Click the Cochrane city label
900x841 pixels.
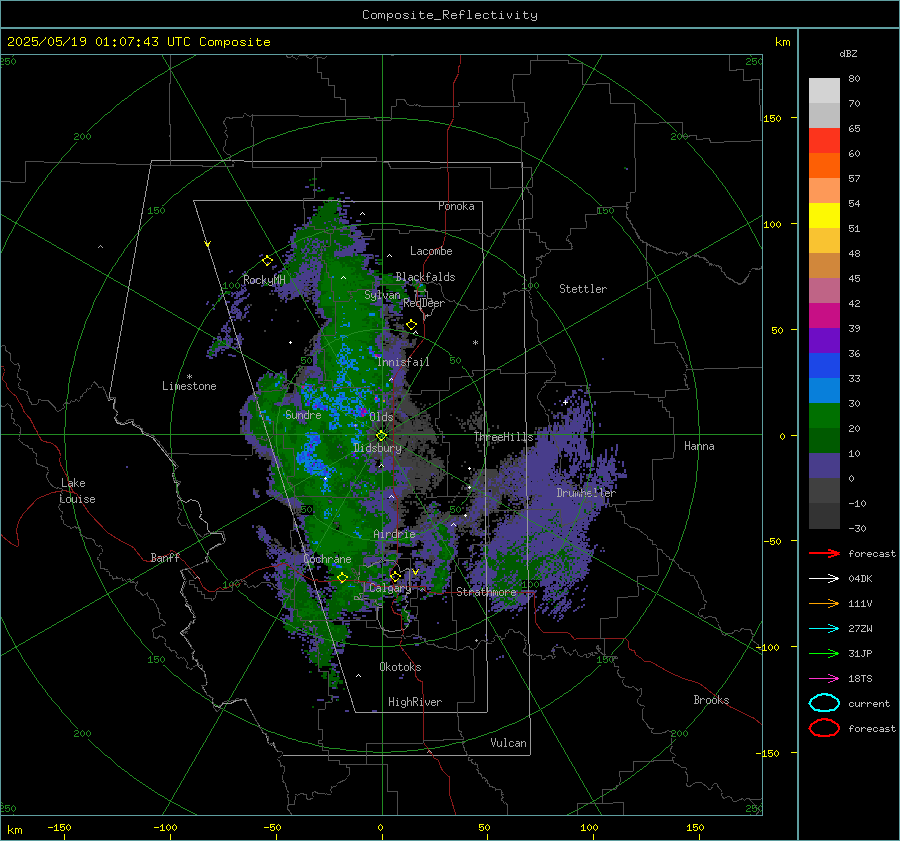coord(327,559)
